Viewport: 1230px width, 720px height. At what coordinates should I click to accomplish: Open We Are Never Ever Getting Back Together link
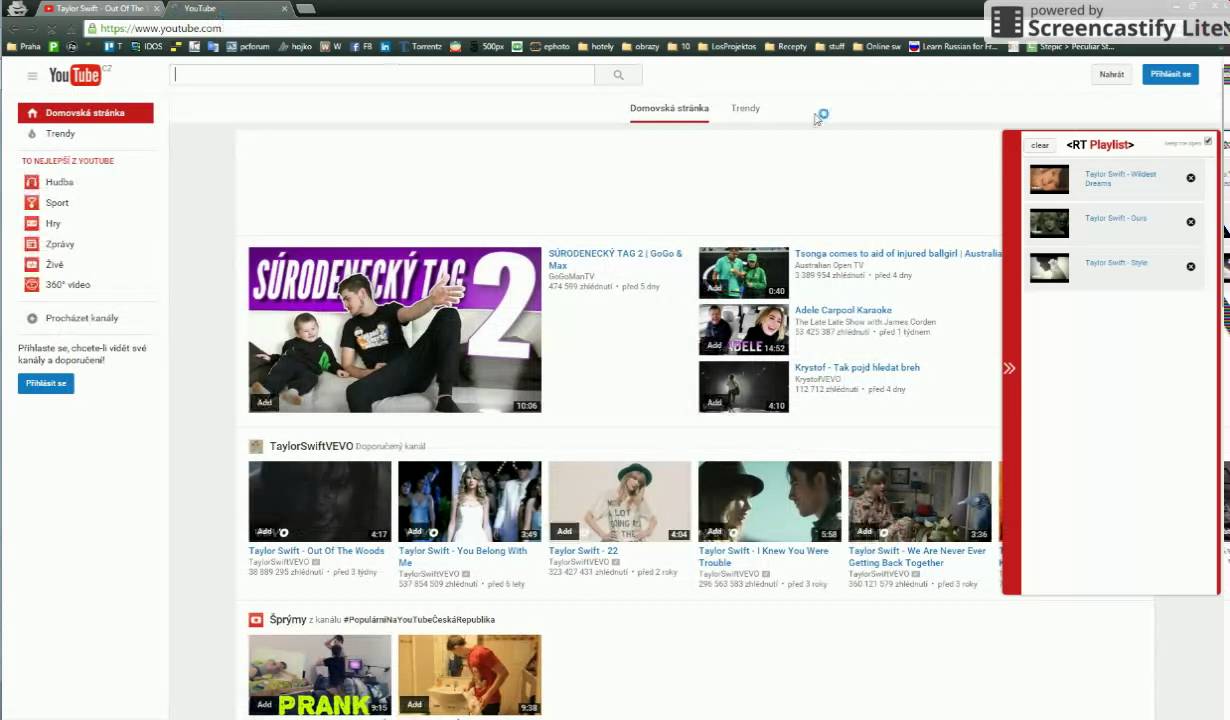coord(917,556)
